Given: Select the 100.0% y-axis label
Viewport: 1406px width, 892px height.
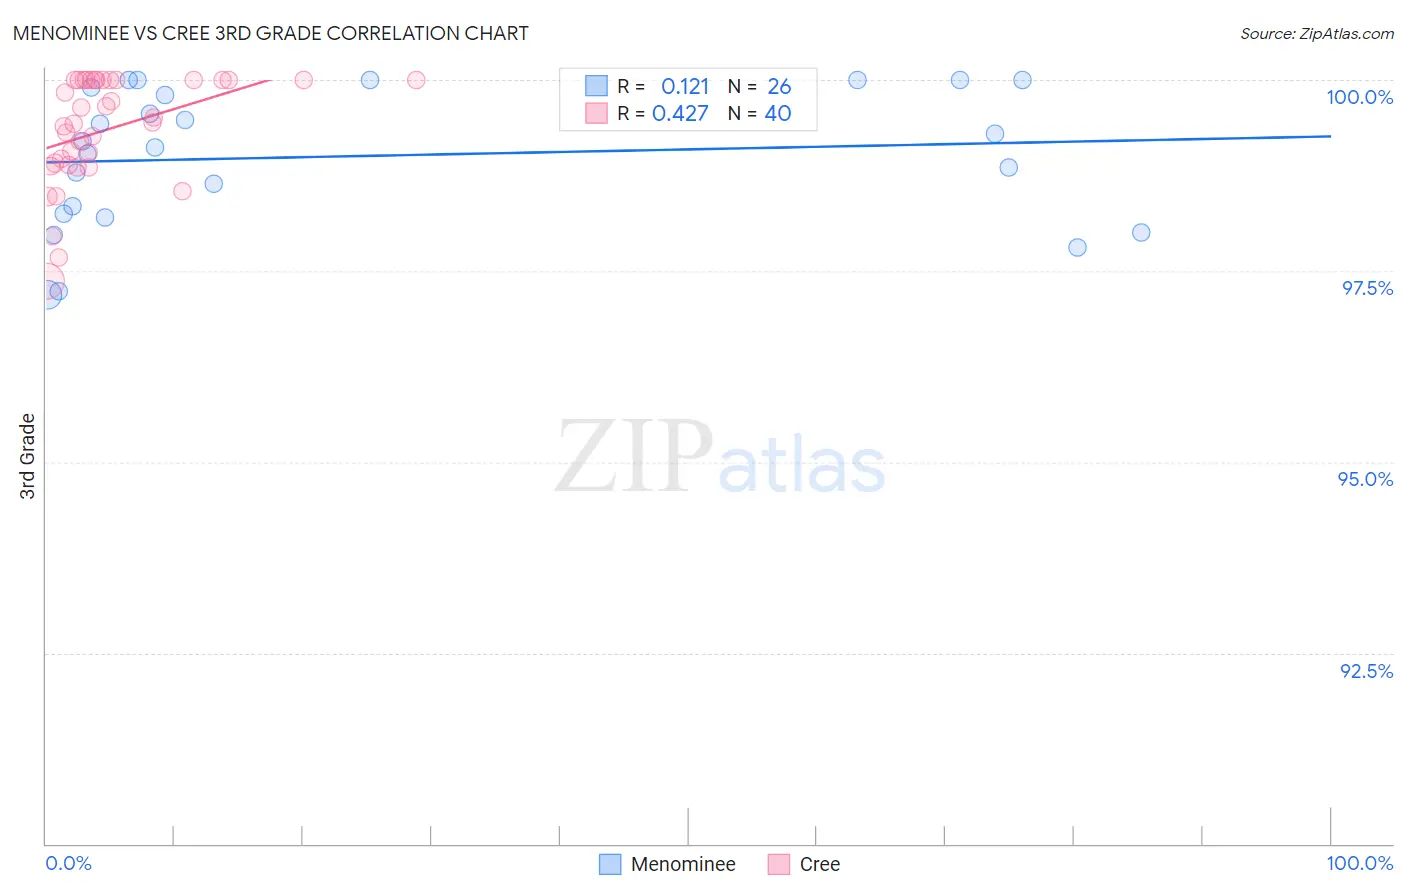Looking at the screenshot, I should pyautogui.click(x=1359, y=97).
